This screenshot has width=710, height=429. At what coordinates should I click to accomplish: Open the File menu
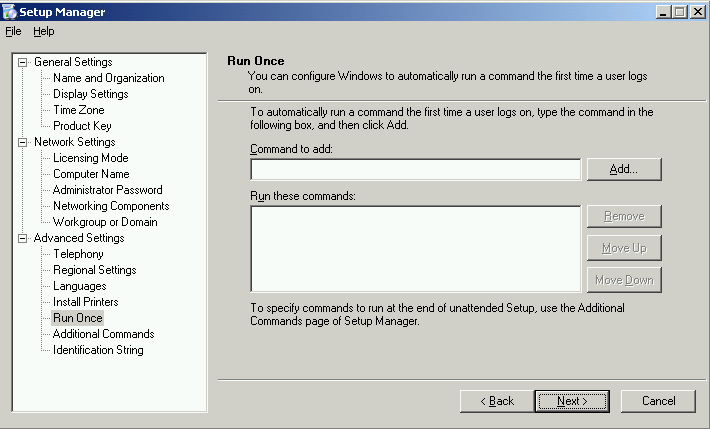pyautogui.click(x=13, y=31)
